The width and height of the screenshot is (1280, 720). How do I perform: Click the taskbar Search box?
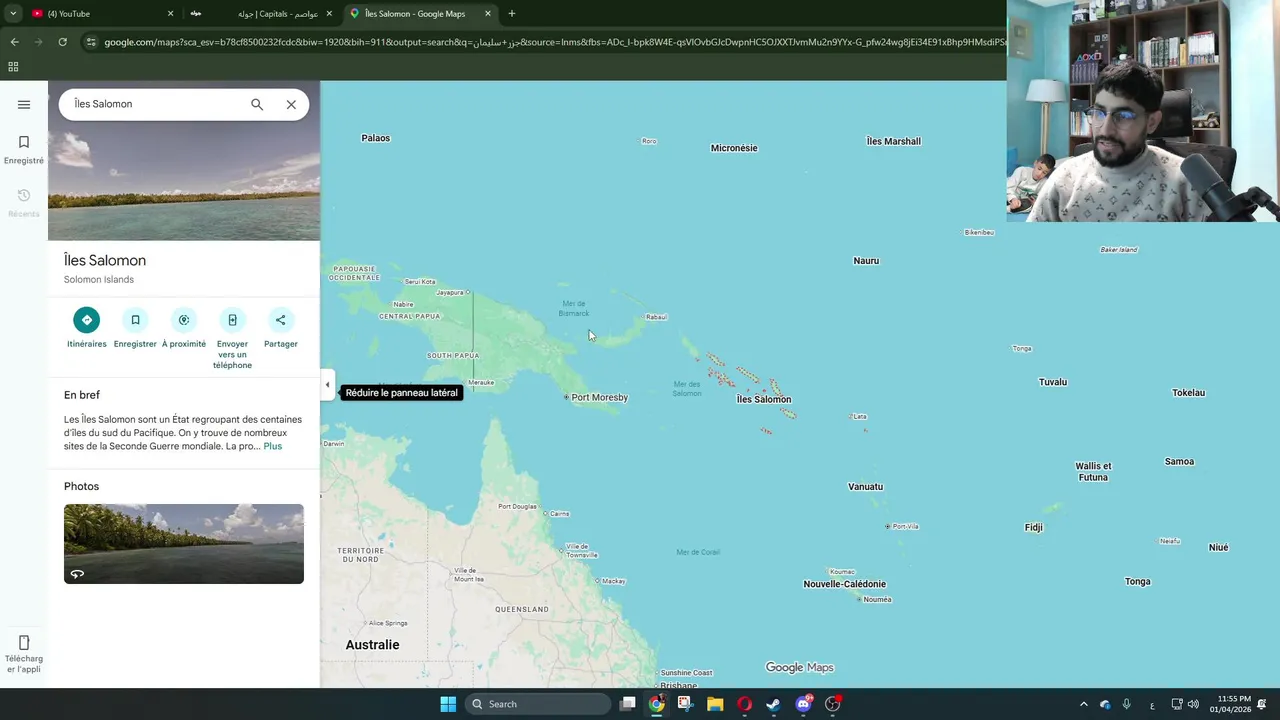(x=539, y=704)
